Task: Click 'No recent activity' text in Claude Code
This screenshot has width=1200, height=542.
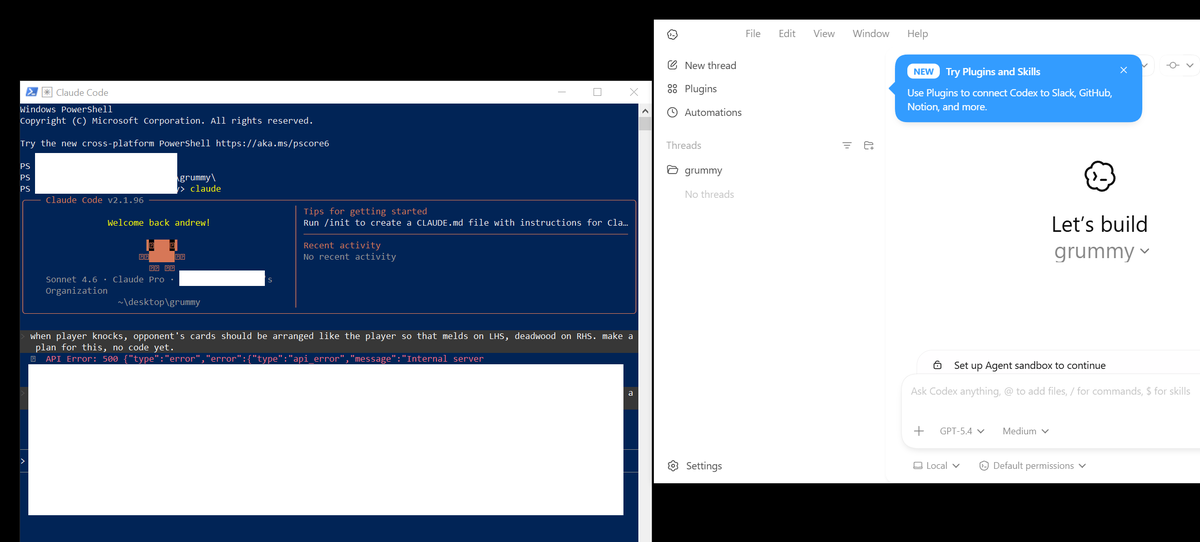Action: point(350,257)
